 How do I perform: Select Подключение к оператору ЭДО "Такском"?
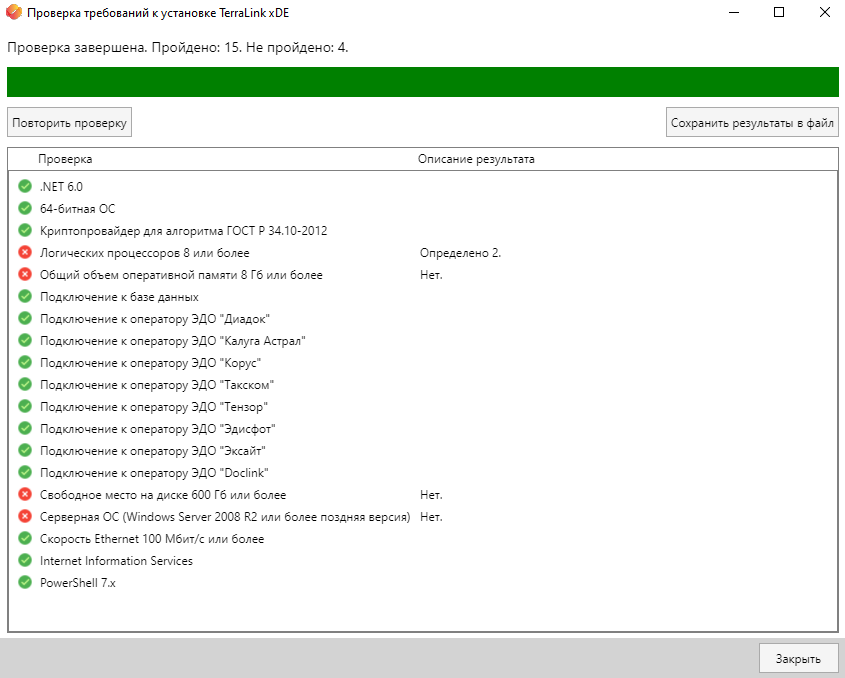pyautogui.click(x=157, y=385)
